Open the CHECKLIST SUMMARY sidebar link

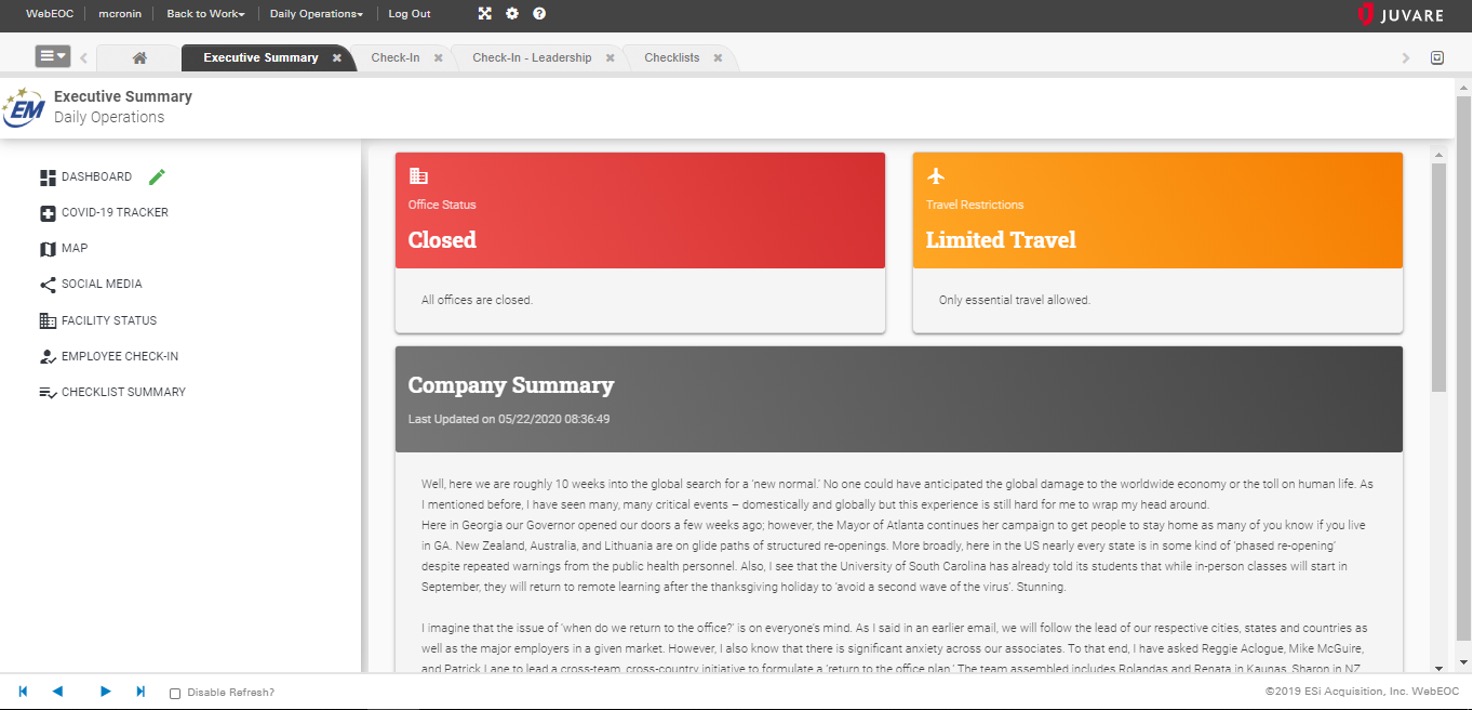124,392
